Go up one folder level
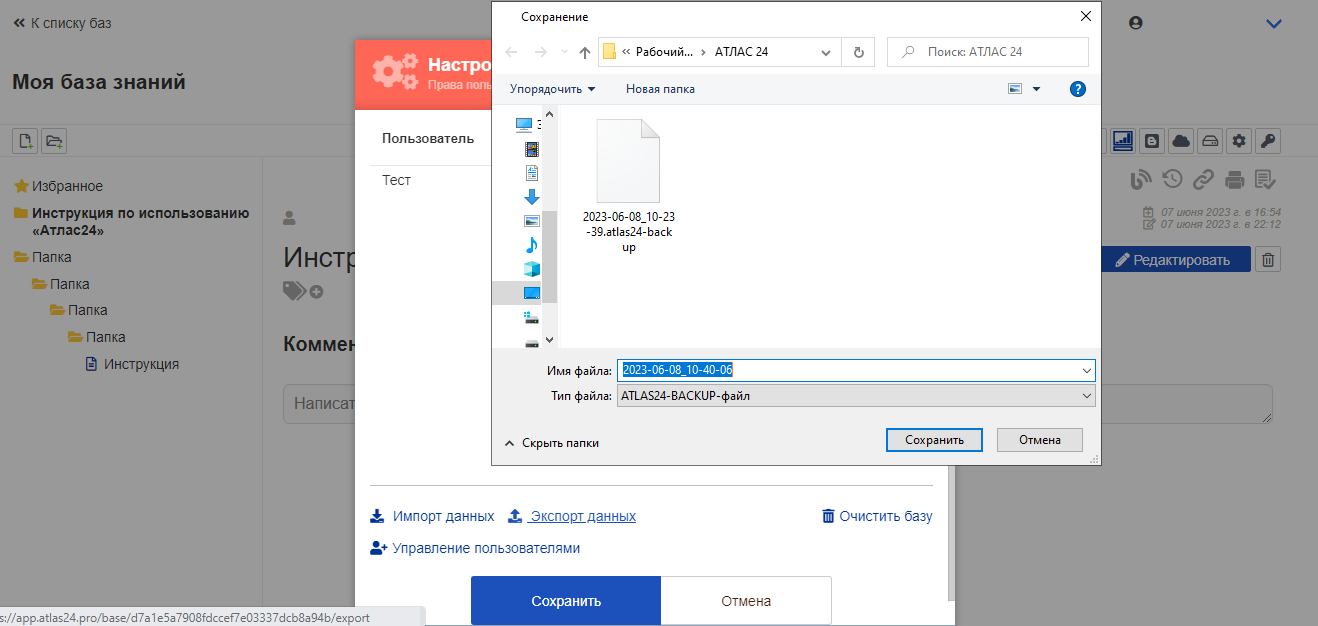Screen dimensions: 1318x626 point(585,52)
